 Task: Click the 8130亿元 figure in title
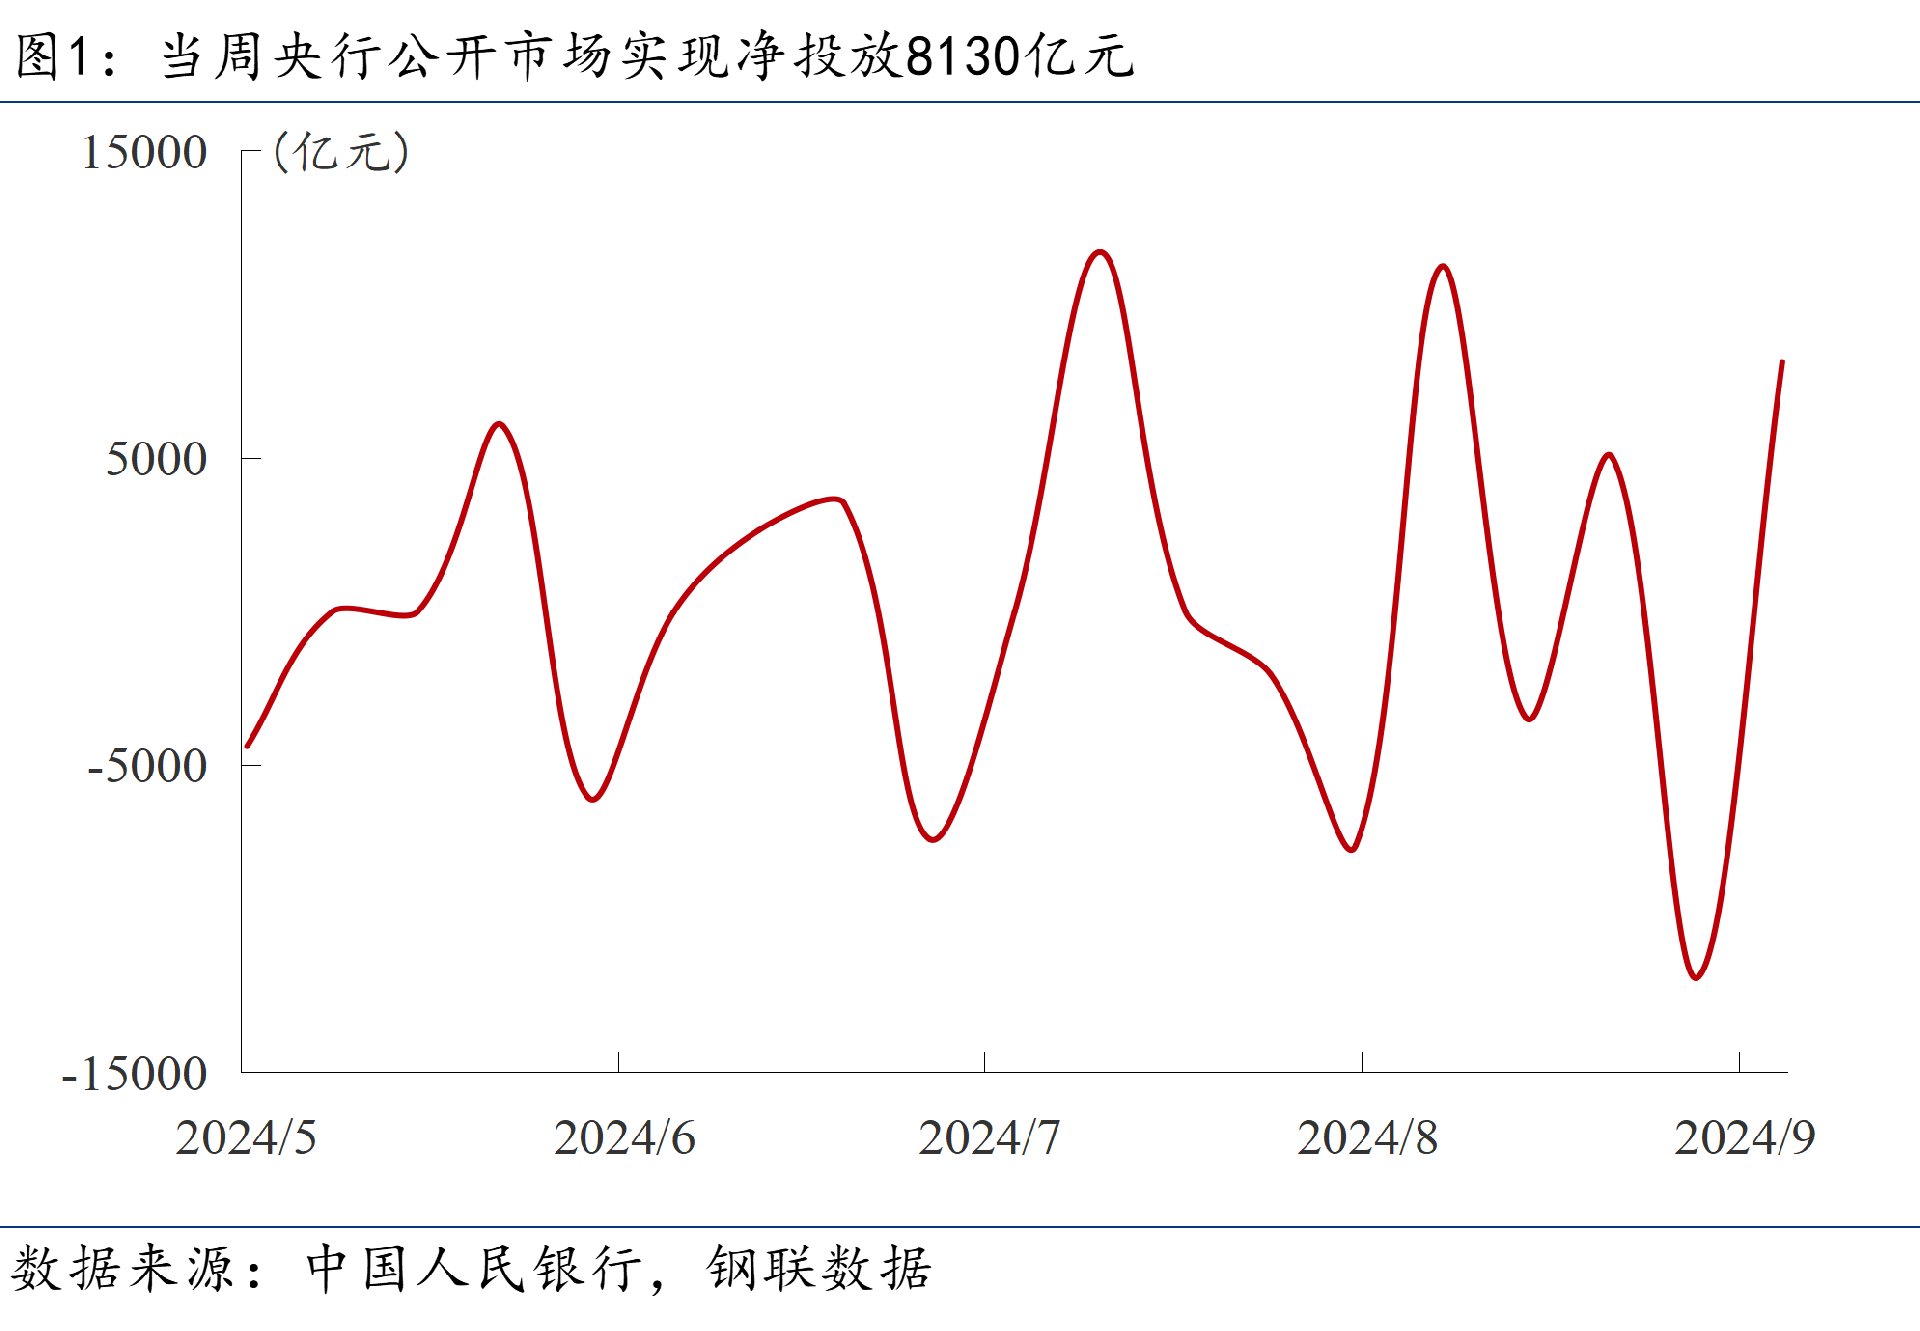click(x=1020, y=56)
